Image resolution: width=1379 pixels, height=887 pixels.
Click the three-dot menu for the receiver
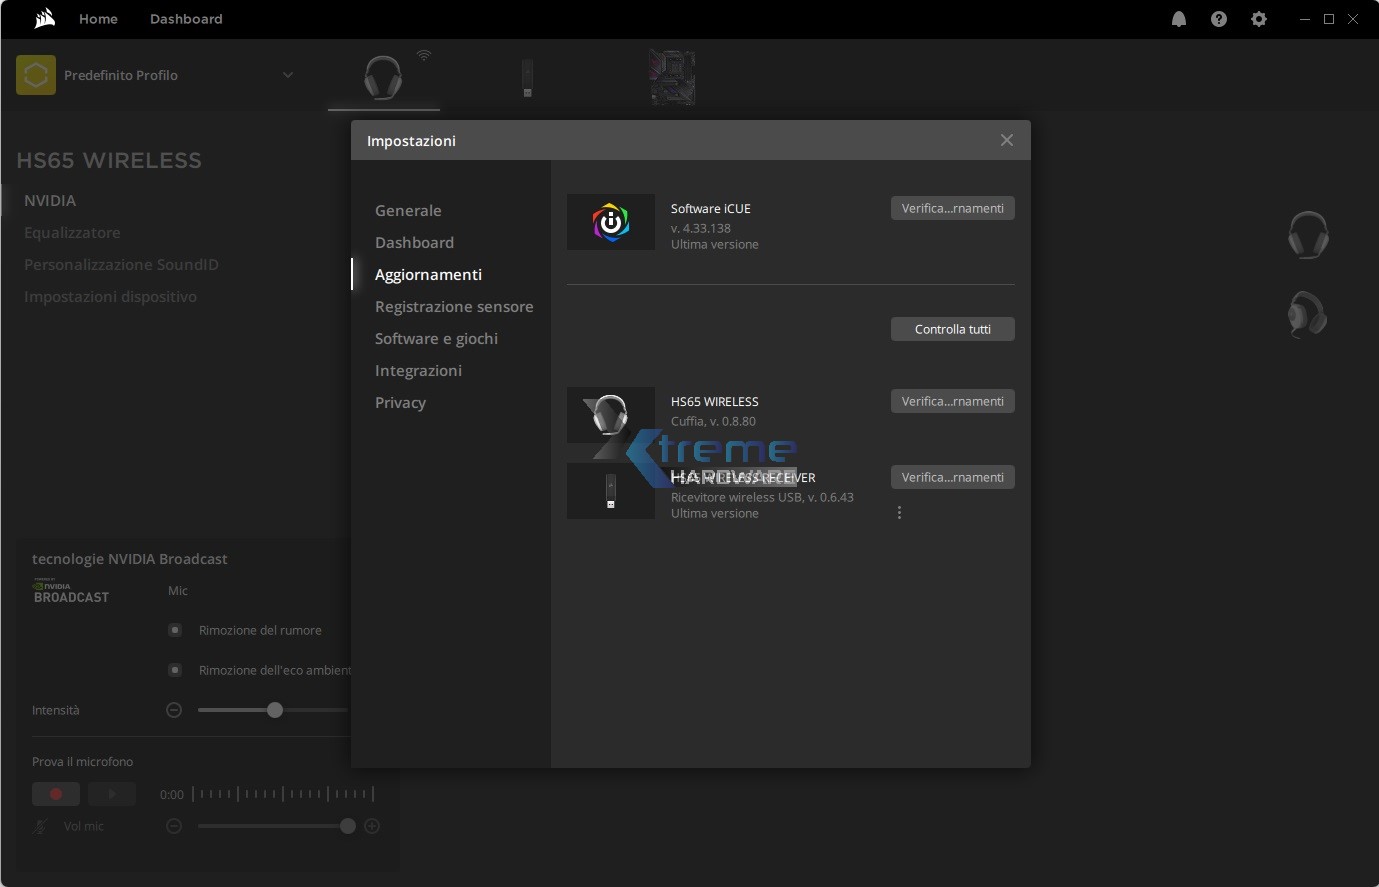[899, 513]
